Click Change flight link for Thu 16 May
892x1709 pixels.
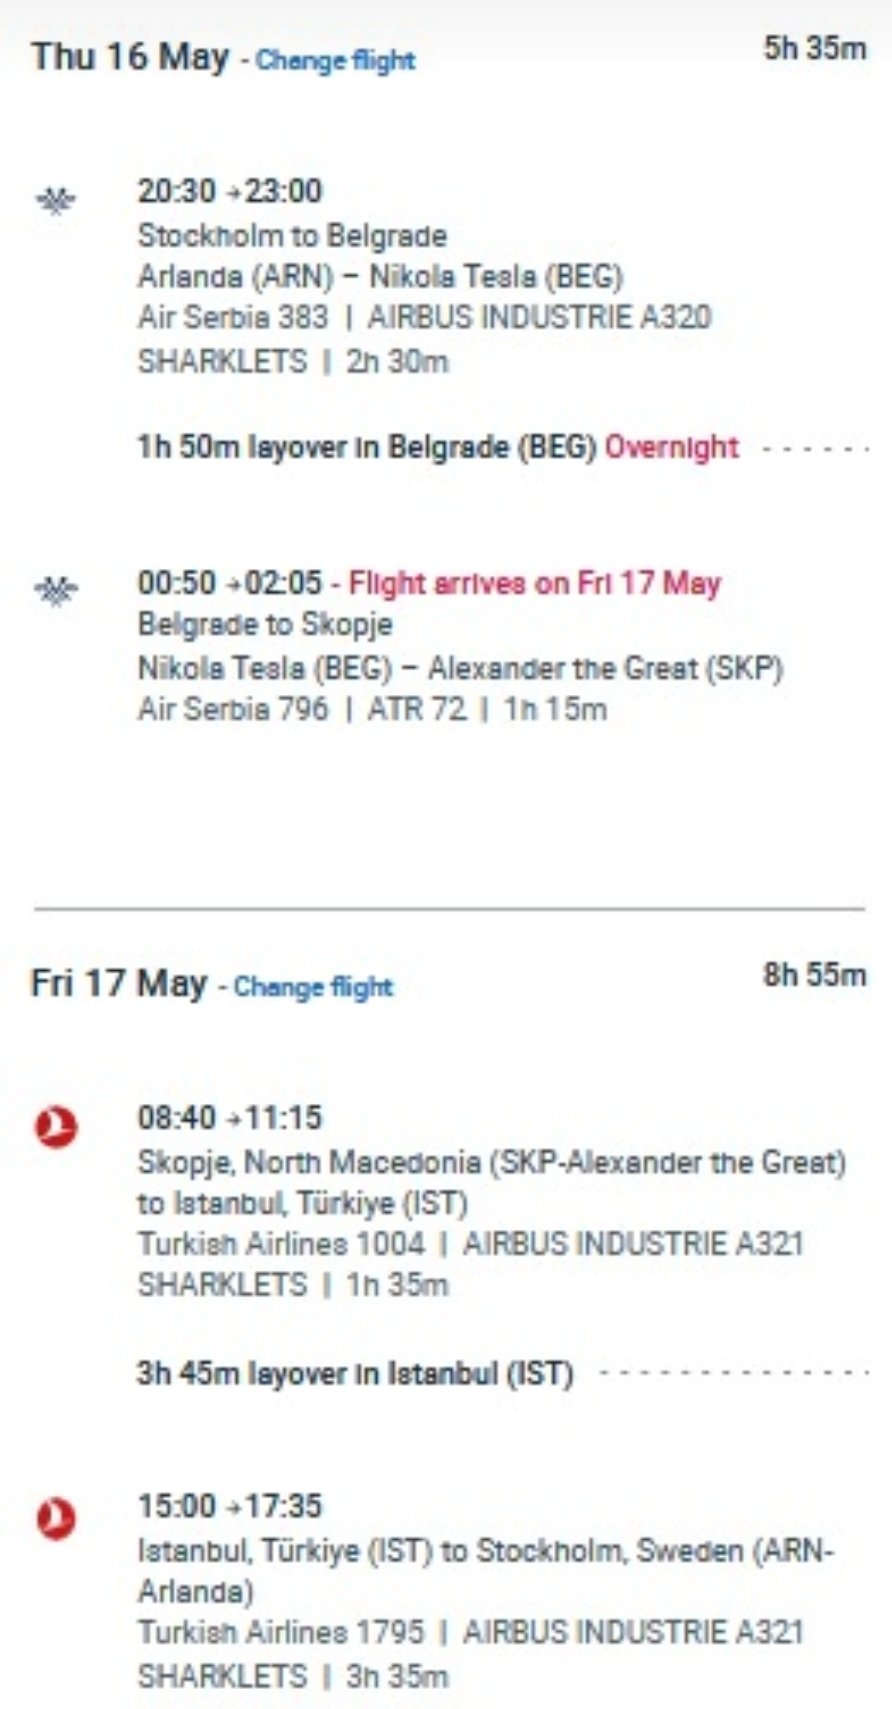pyautogui.click(x=335, y=60)
